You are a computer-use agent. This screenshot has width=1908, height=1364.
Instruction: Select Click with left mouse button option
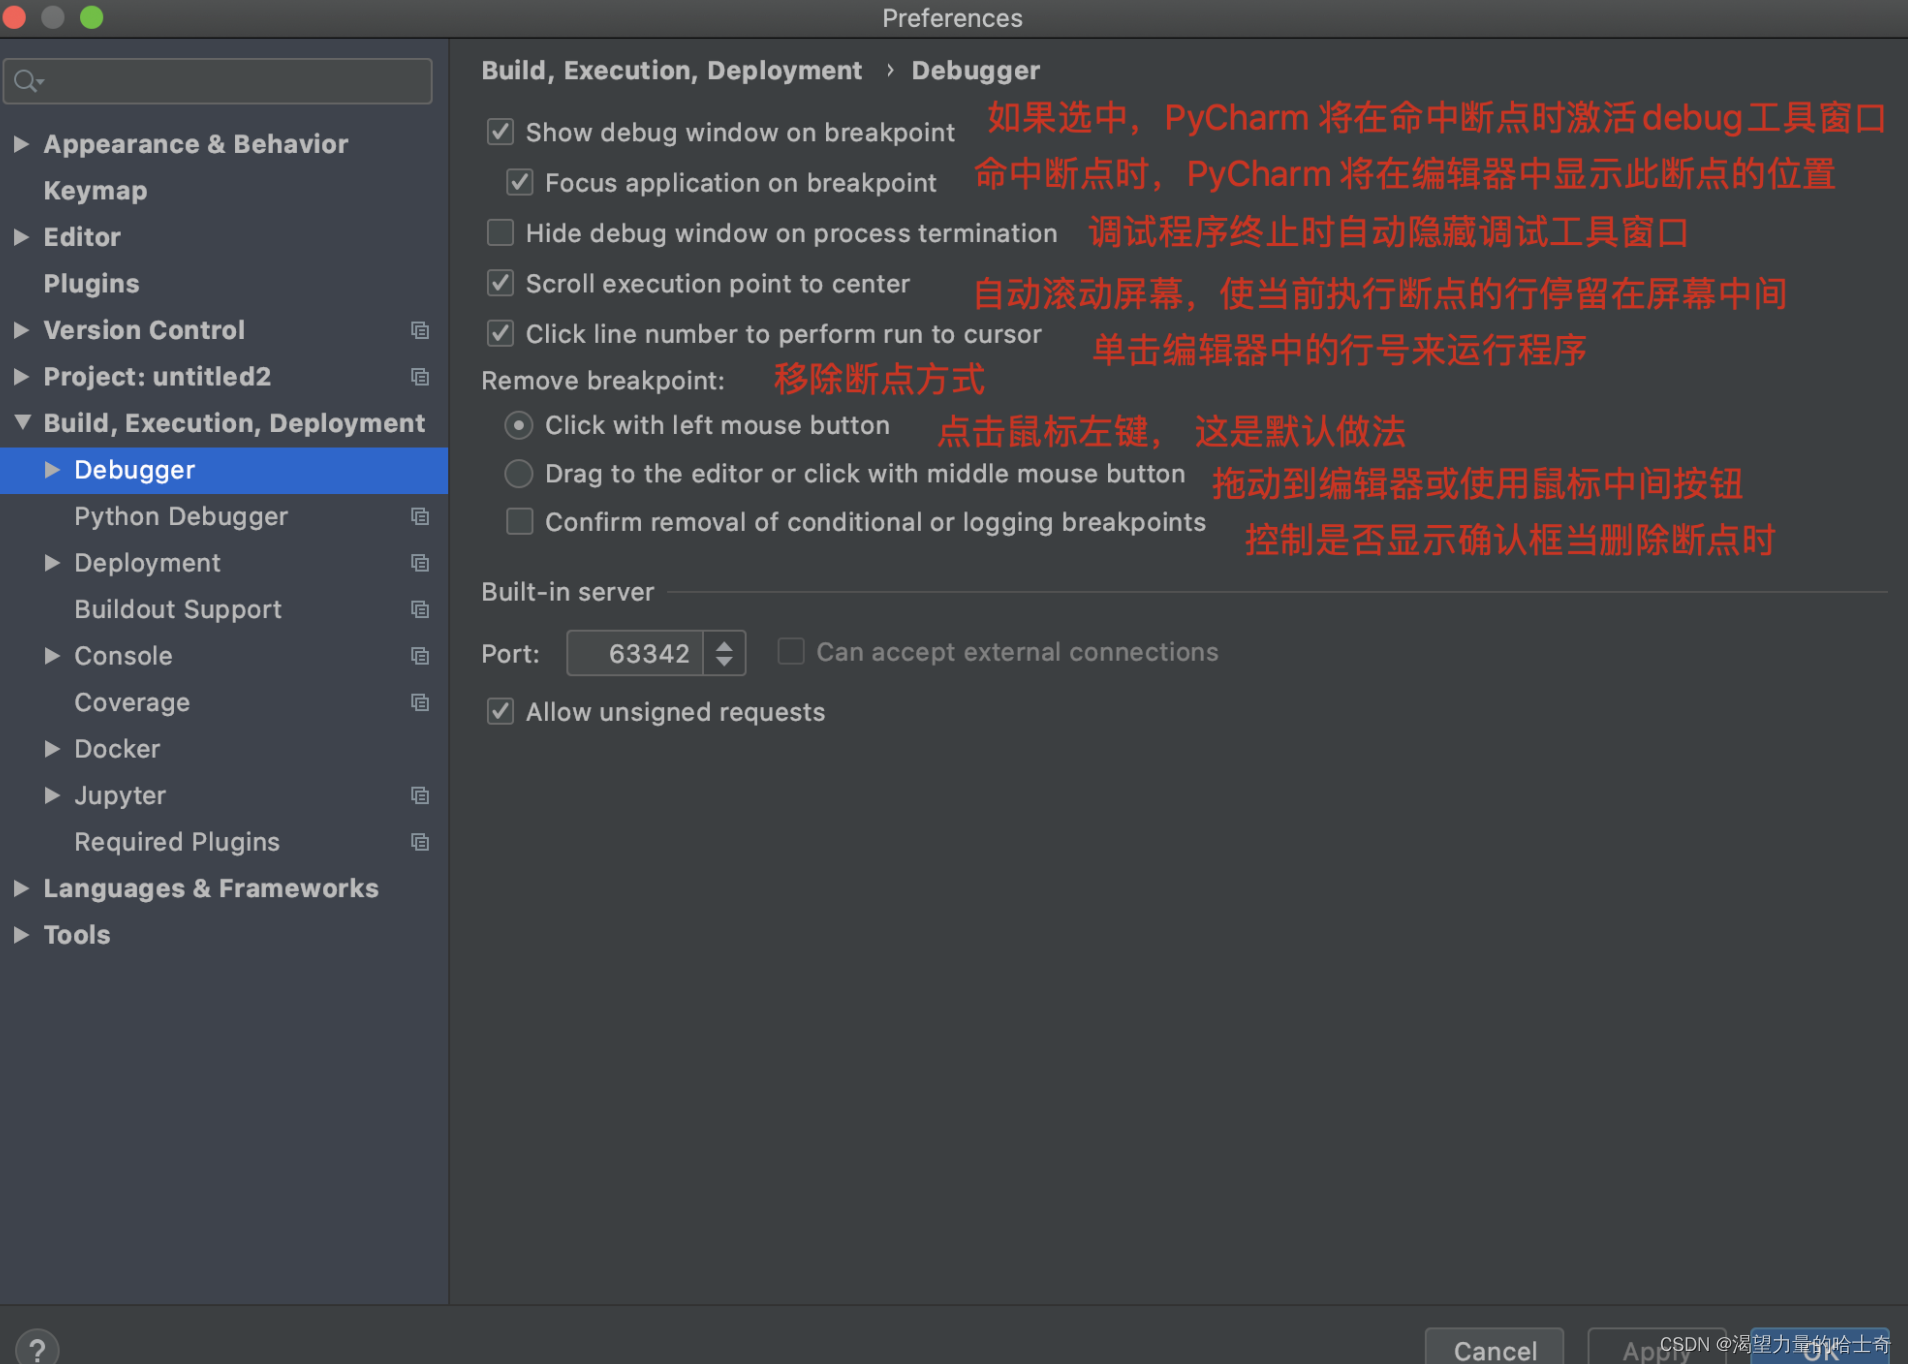(x=518, y=425)
